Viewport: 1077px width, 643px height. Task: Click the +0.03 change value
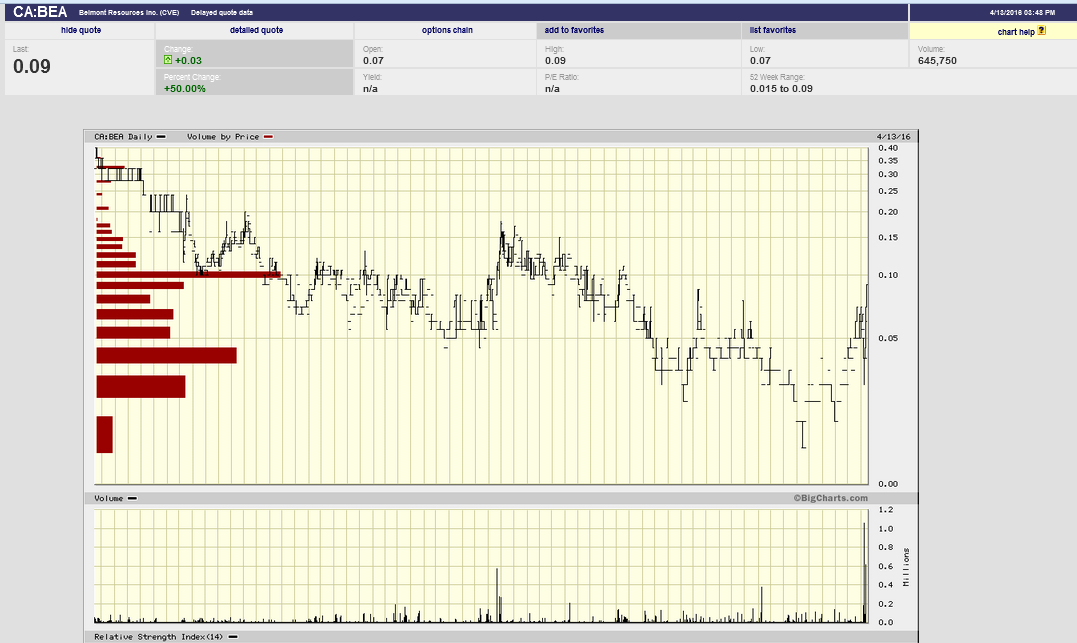pyautogui.click(x=188, y=60)
